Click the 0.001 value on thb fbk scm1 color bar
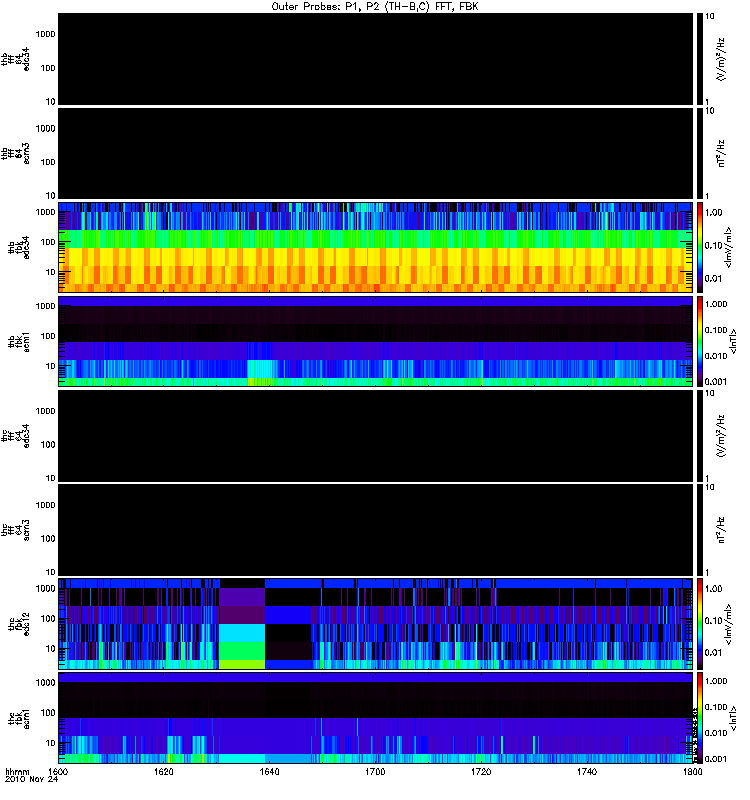Screen dimensions: 750x800 click(716, 382)
